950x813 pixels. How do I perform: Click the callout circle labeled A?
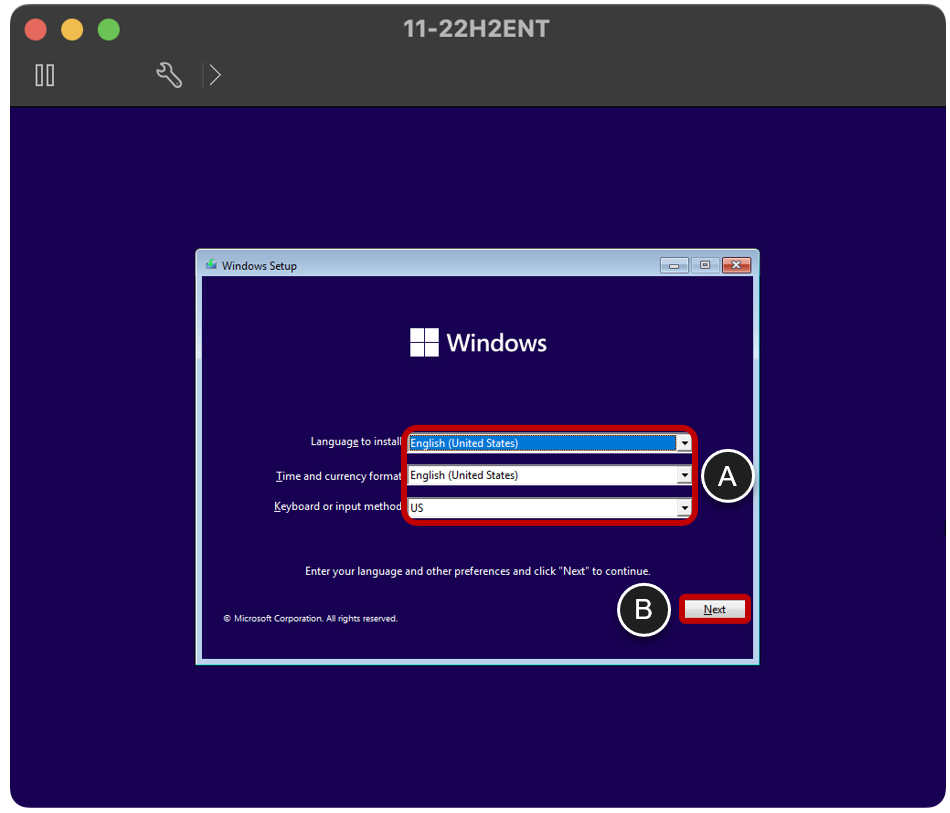pyautogui.click(x=727, y=477)
